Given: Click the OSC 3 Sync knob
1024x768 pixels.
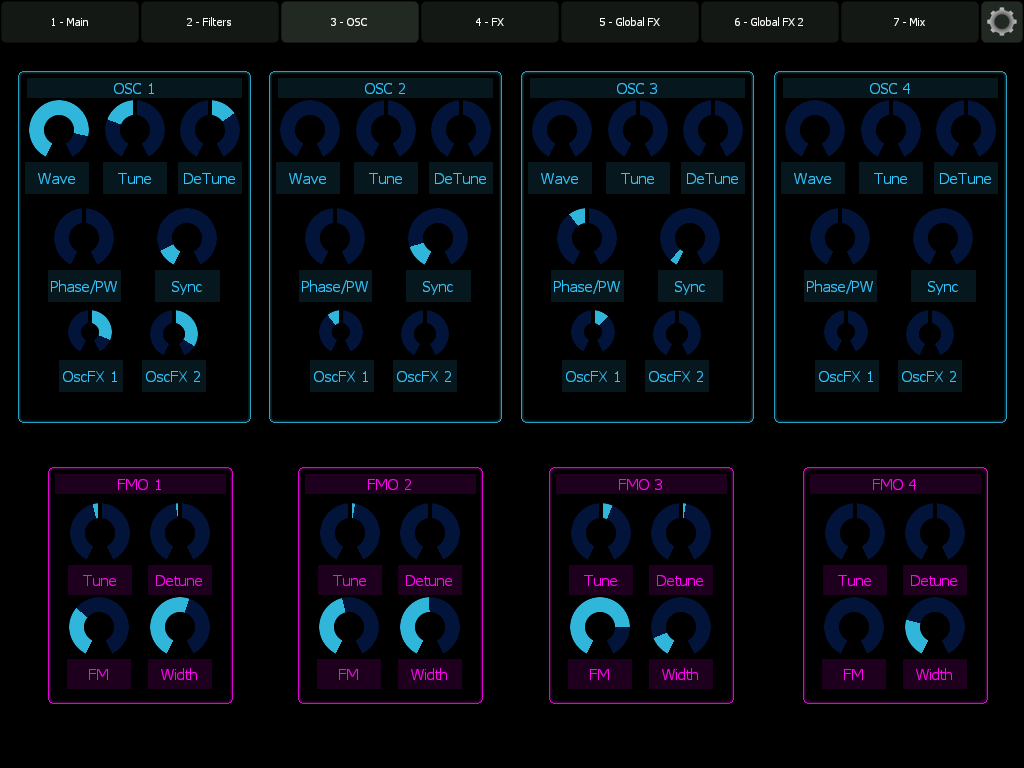Looking at the screenshot, I should [x=690, y=238].
